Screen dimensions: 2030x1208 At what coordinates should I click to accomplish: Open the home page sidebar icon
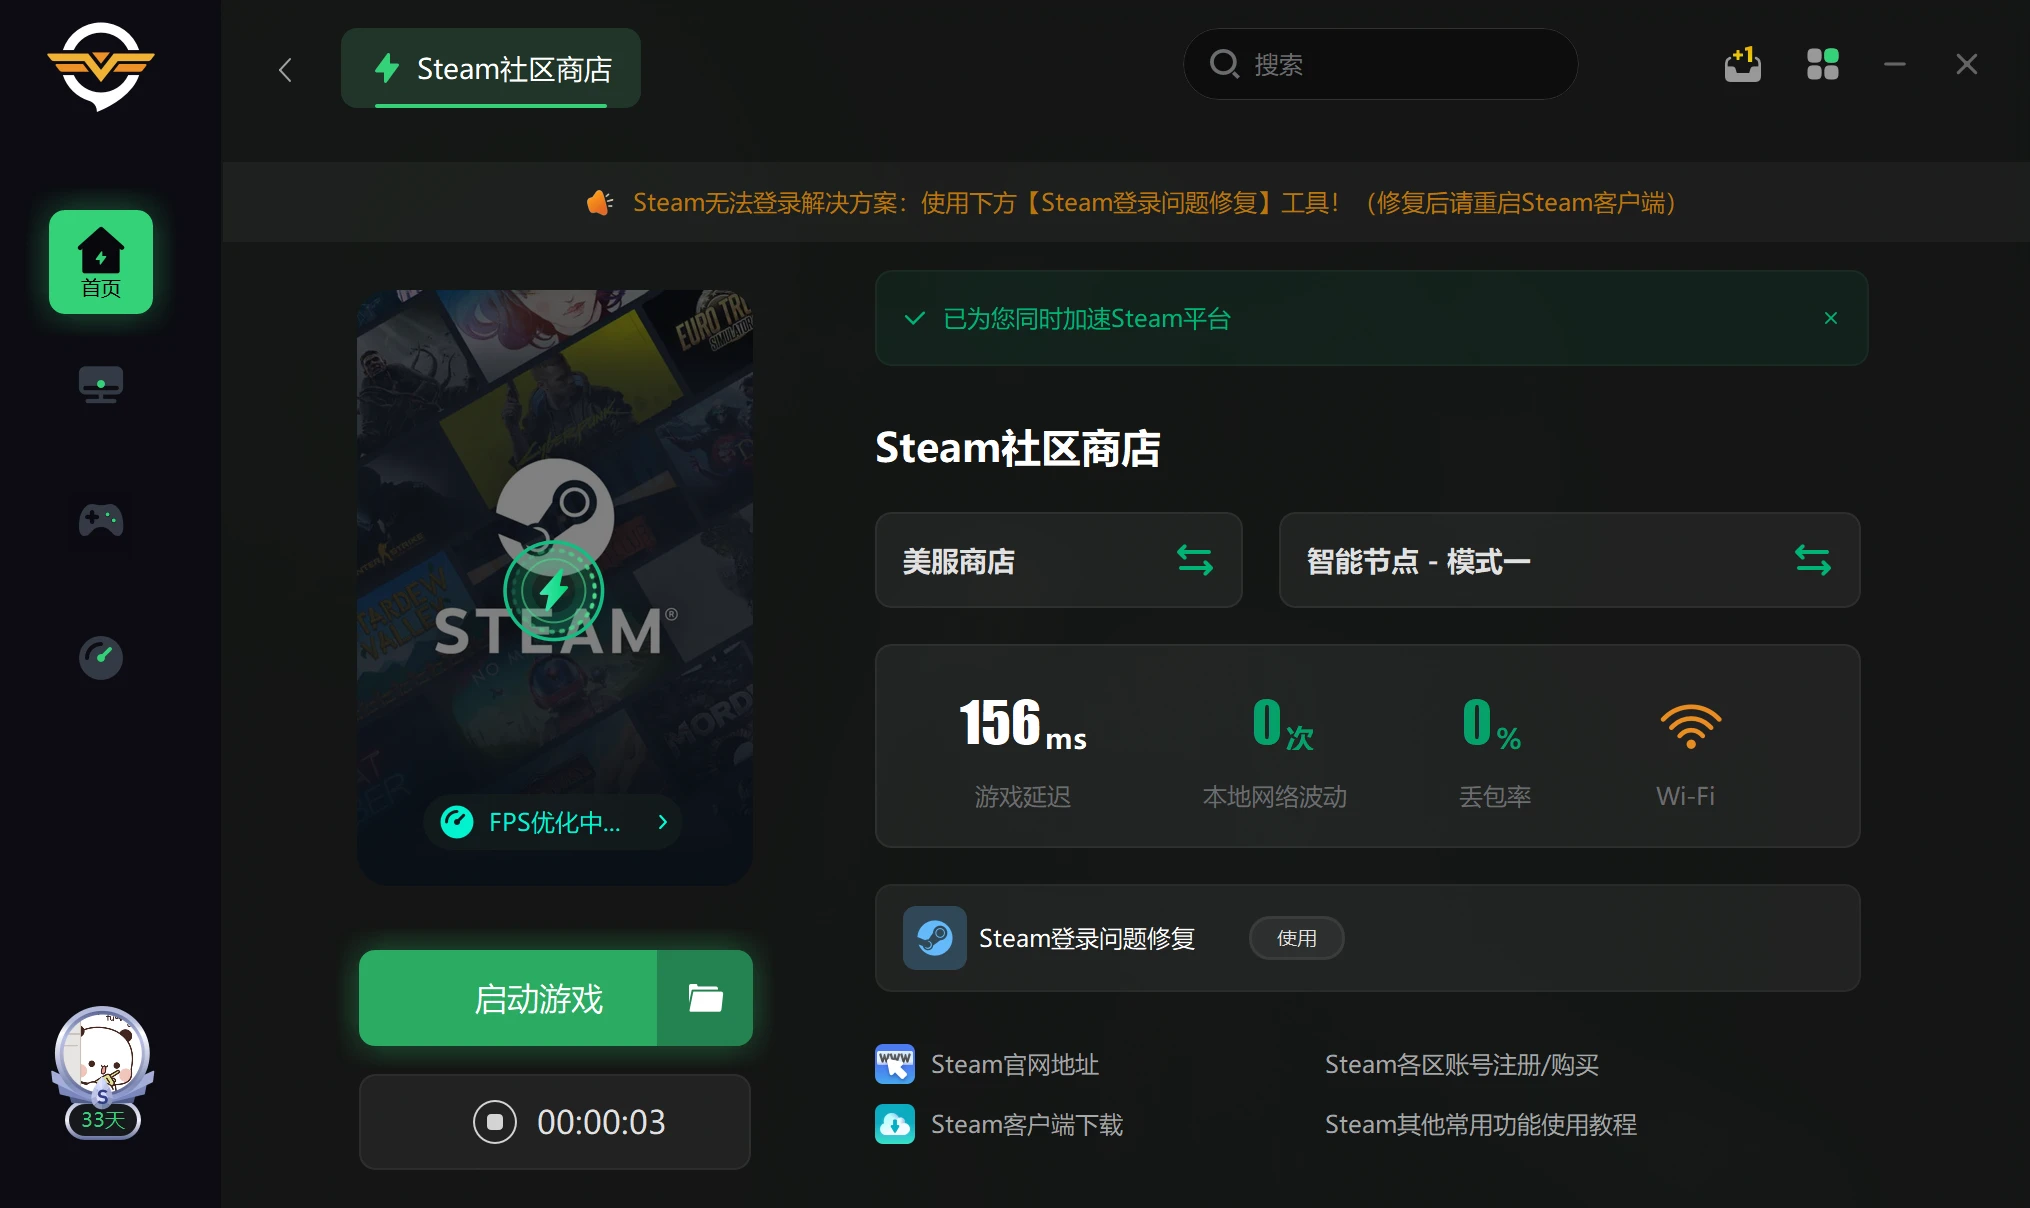[101, 262]
